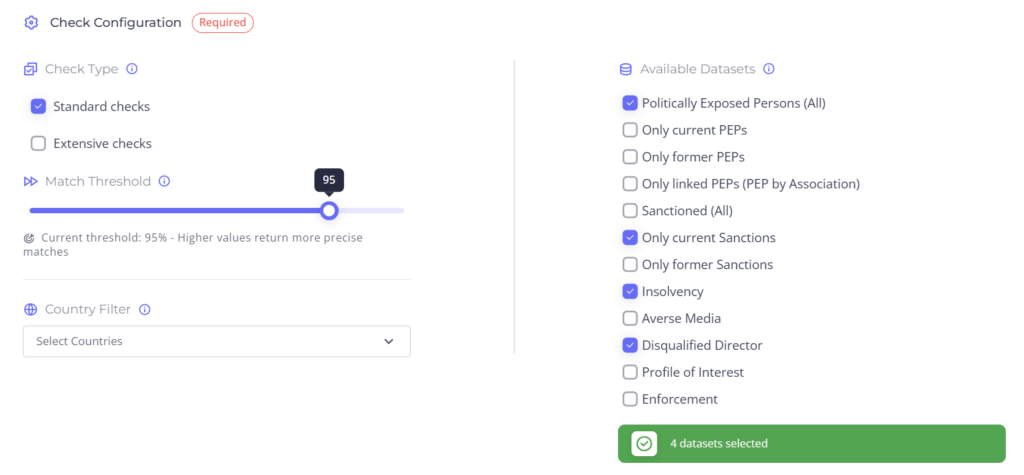The image size is (1024, 475).
Task: Select the Only former PEPs checkbox
Action: pyautogui.click(x=630, y=157)
